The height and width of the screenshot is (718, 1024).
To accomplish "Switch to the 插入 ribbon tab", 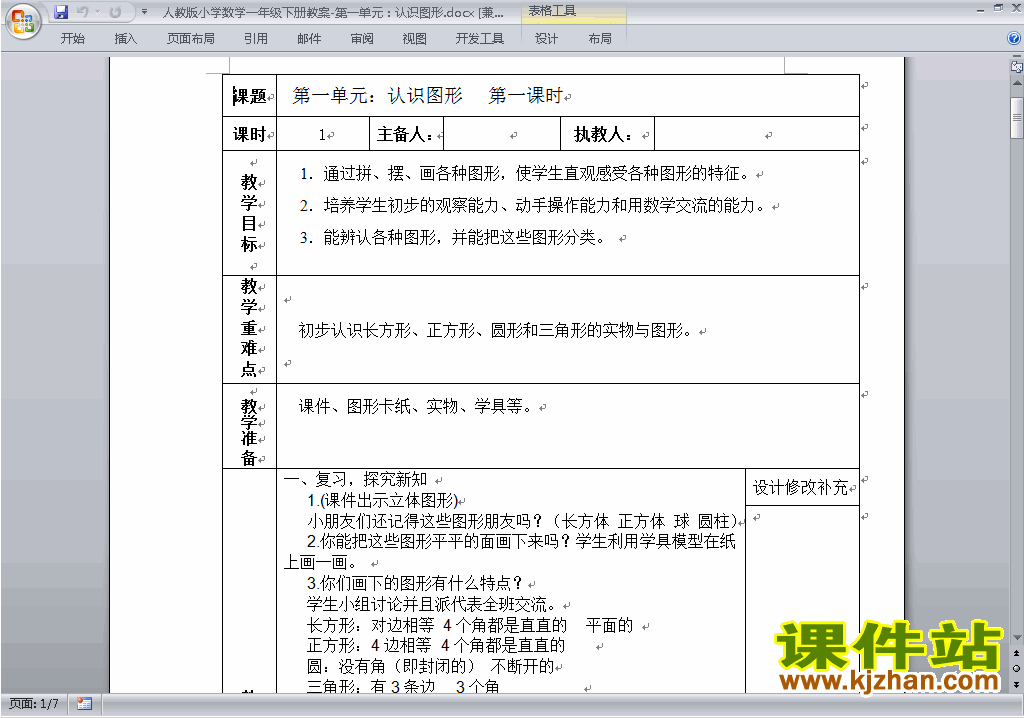I will pos(125,39).
